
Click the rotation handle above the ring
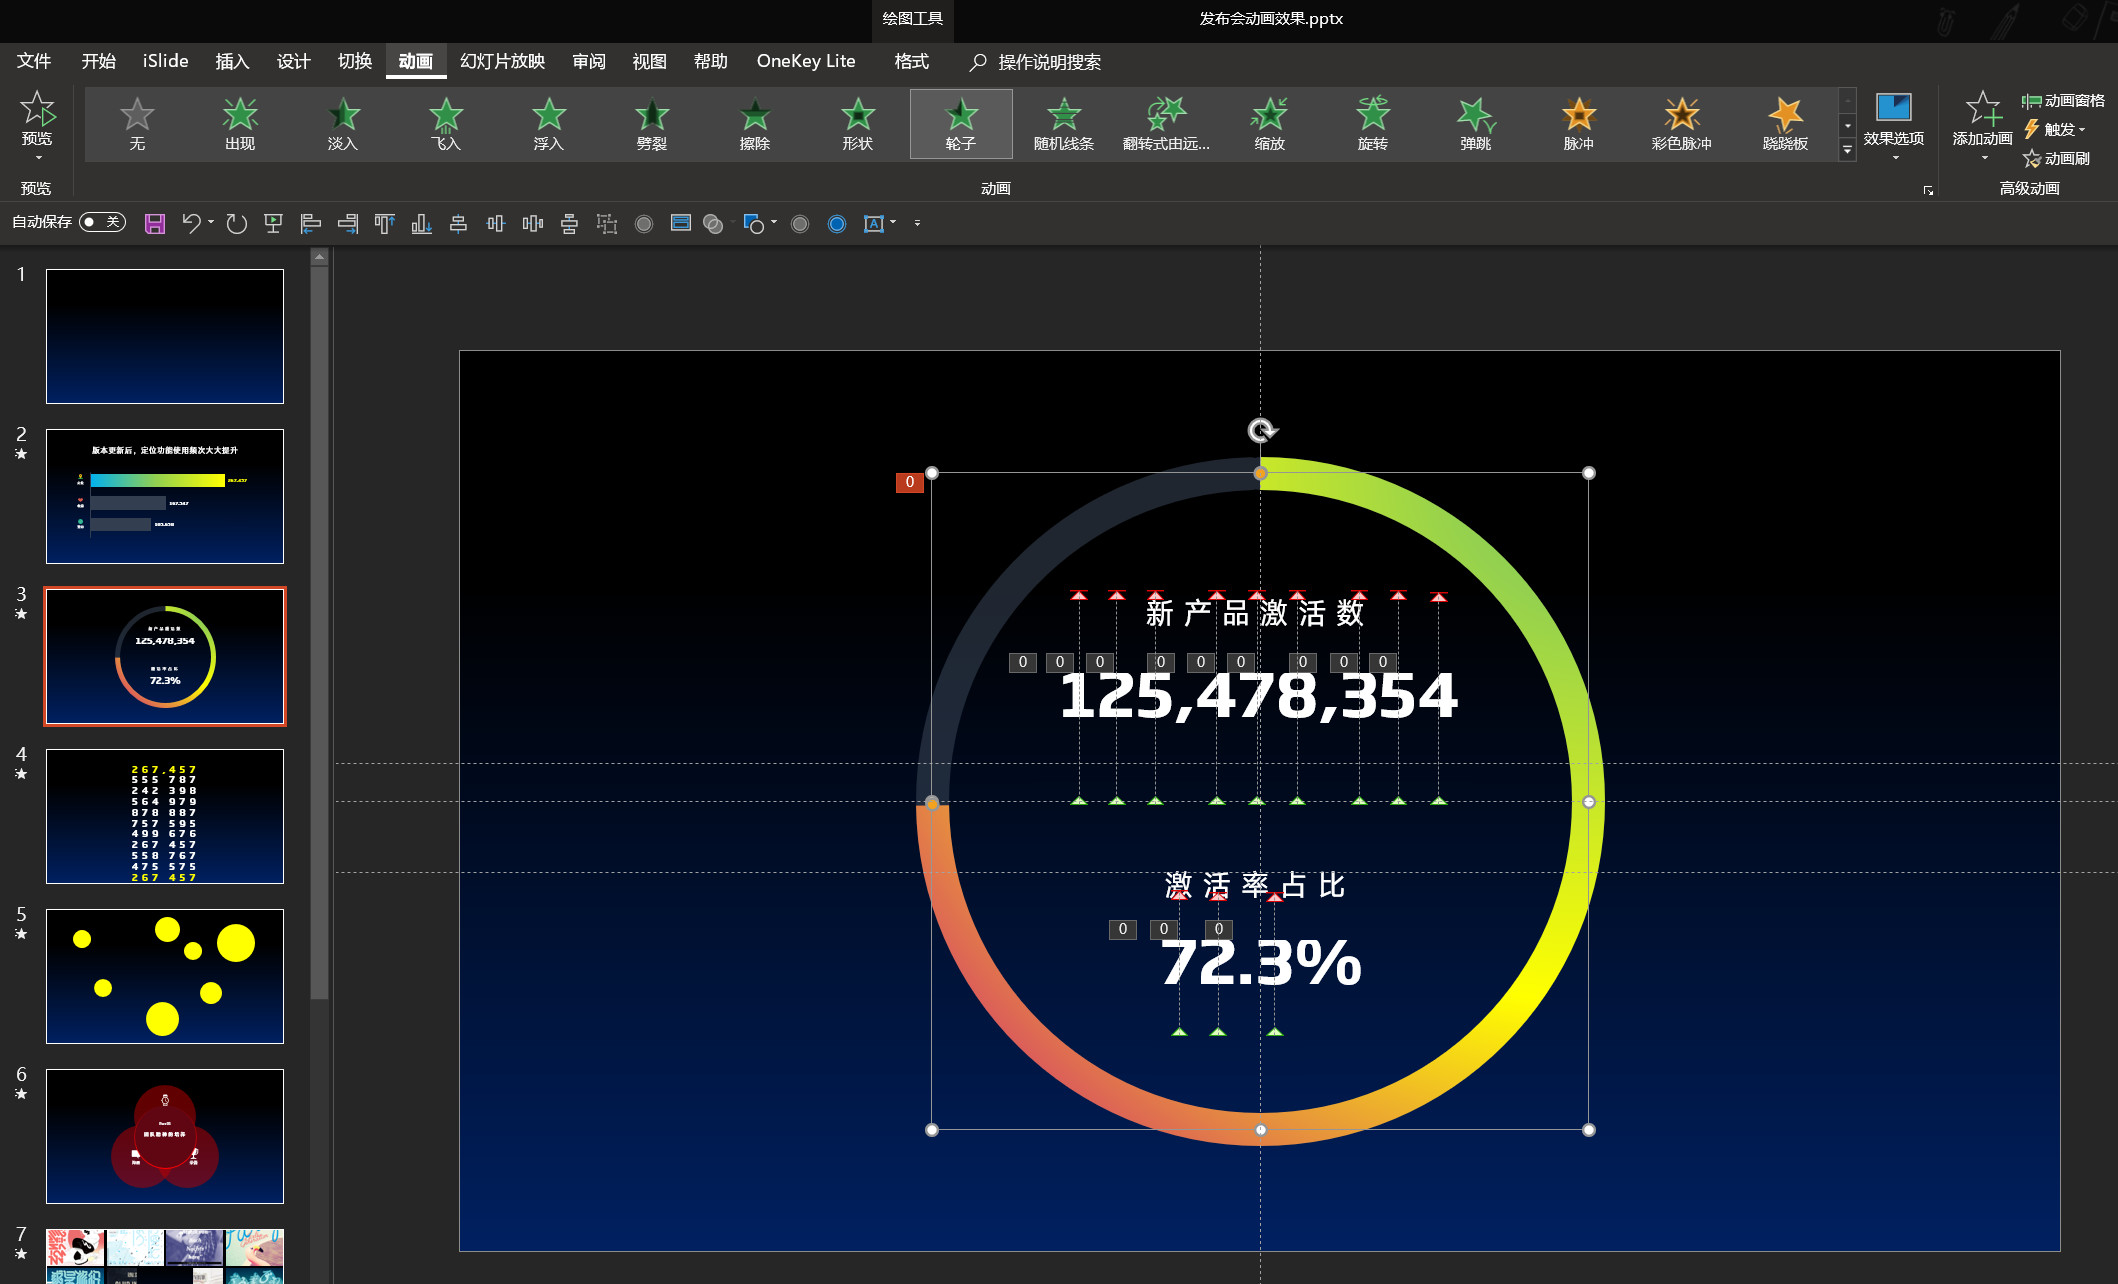(x=1261, y=430)
